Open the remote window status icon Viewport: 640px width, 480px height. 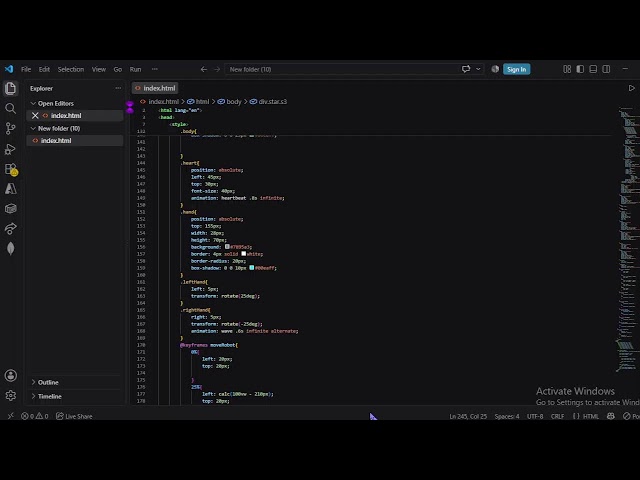click(x=11, y=416)
